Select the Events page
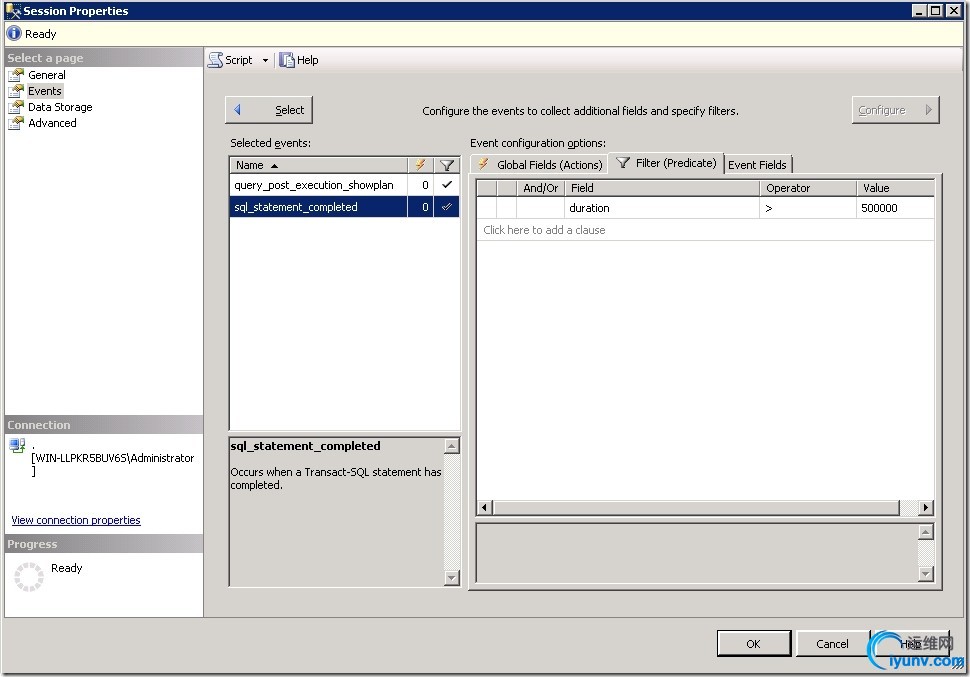Screen dimensions: 970x677 (45, 91)
